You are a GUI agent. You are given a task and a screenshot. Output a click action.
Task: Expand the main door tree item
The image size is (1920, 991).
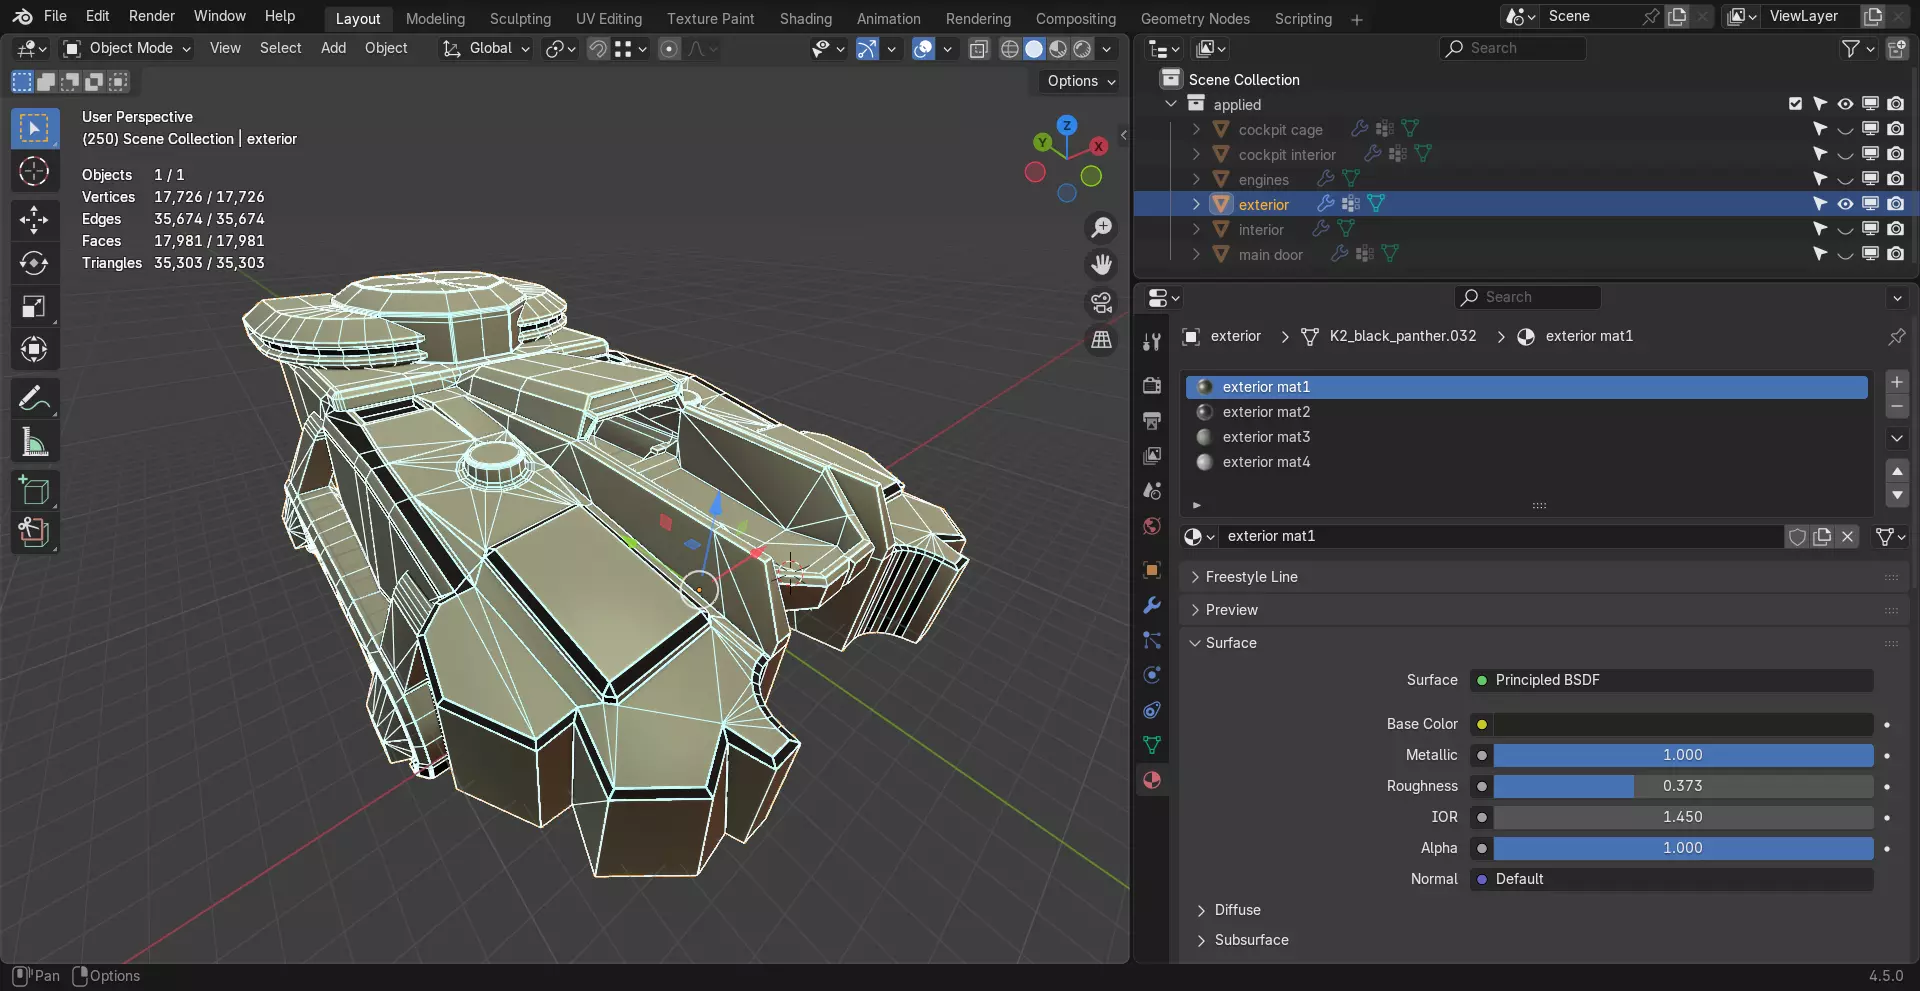[x=1196, y=254]
